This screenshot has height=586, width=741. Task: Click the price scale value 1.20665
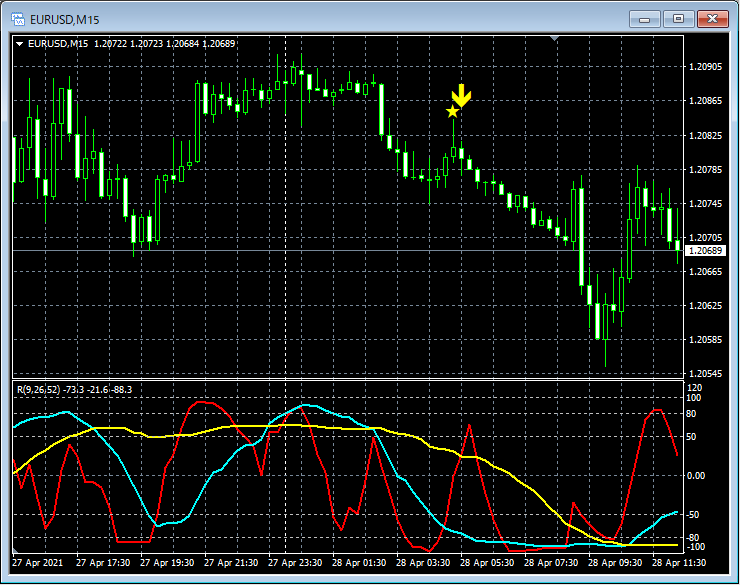point(706,272)
